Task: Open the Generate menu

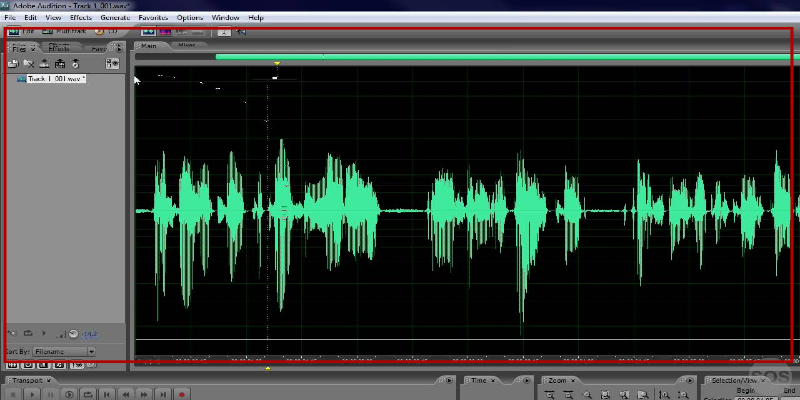Action: [x=115, y=17]
